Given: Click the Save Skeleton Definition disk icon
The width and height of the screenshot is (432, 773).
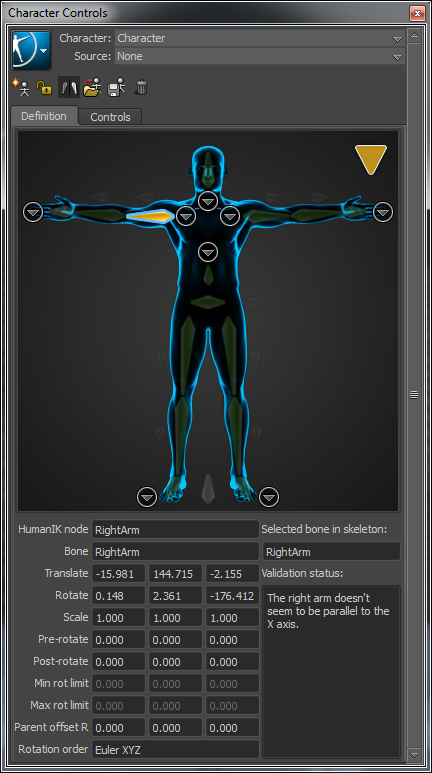Looking at the screenshot, I should click(116, 88).
